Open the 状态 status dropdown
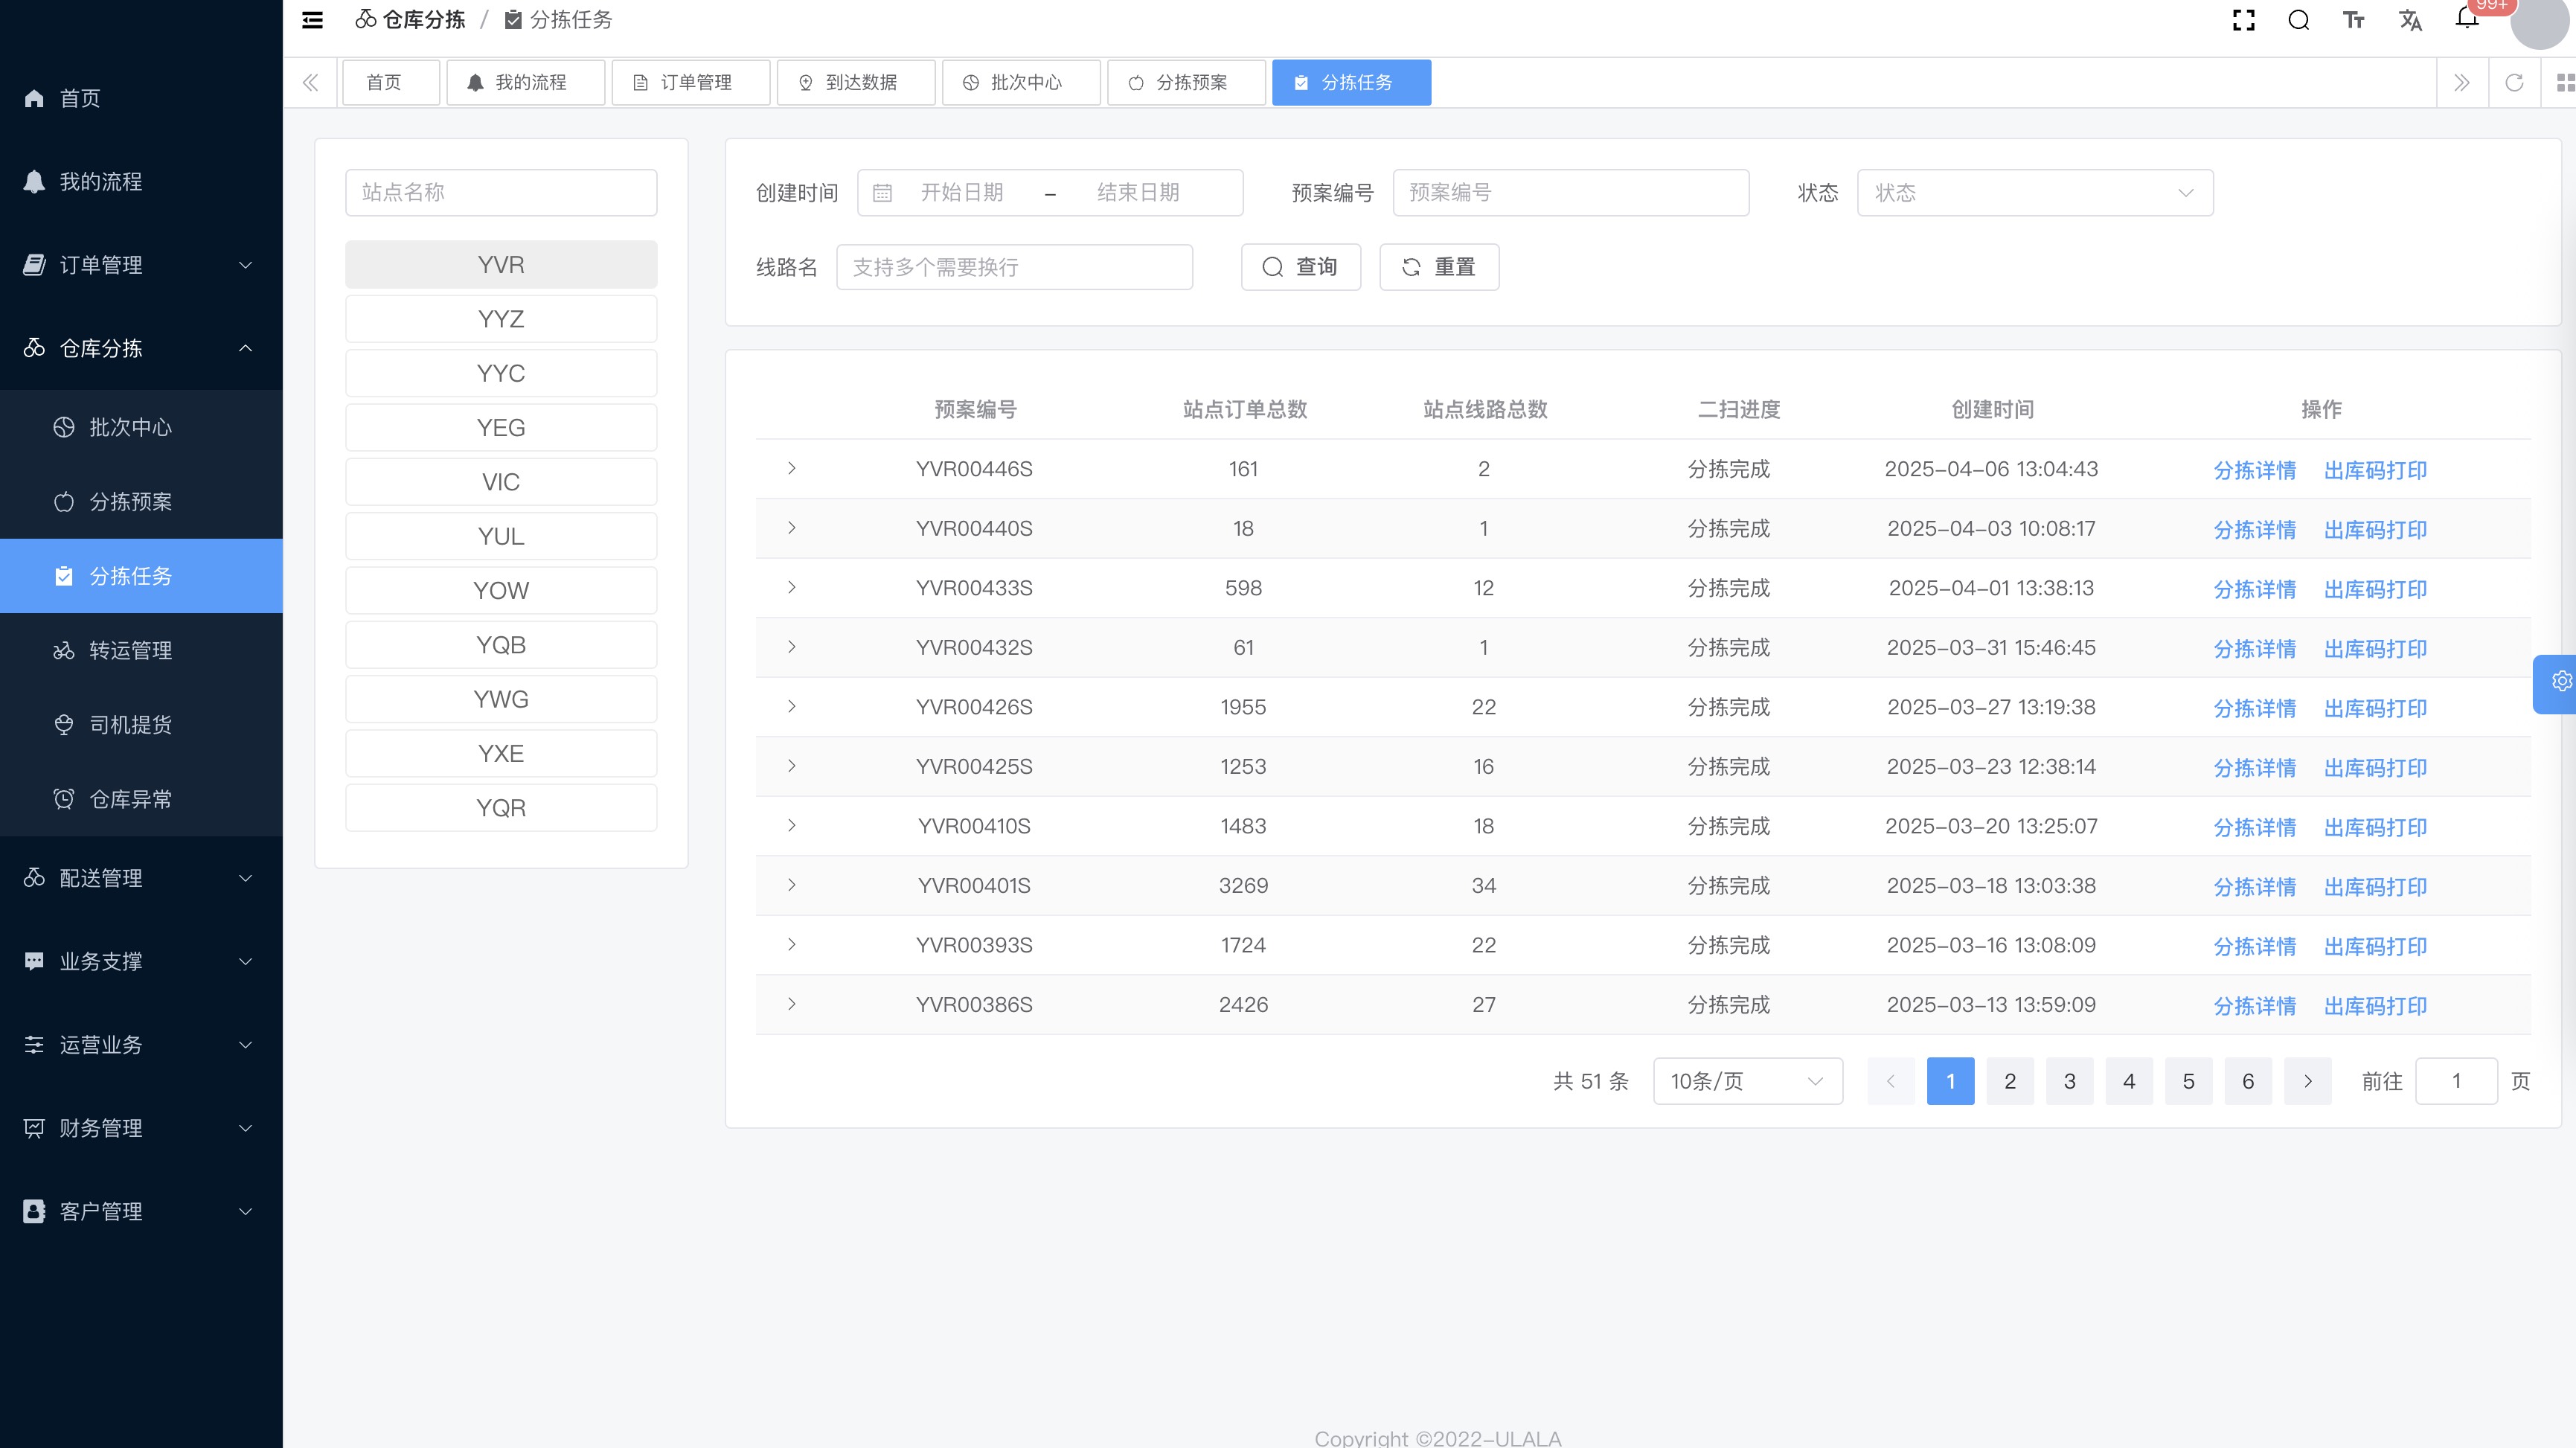Screen dimensions: 2576x1448 click(2034, 193)
